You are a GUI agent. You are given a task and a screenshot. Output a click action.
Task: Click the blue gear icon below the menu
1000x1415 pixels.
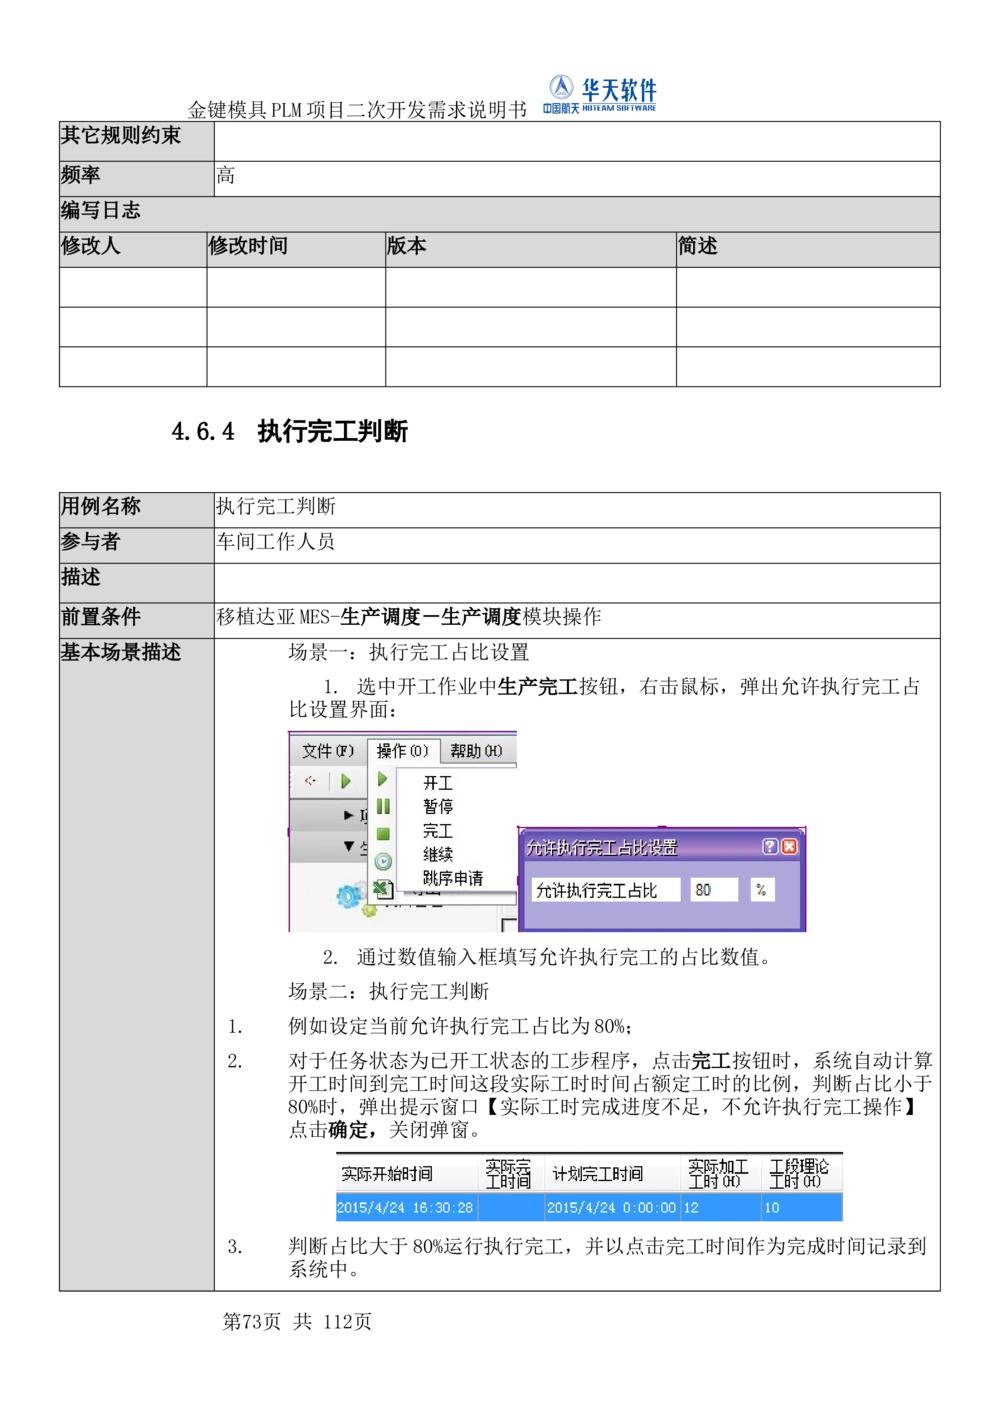(349, 895)
